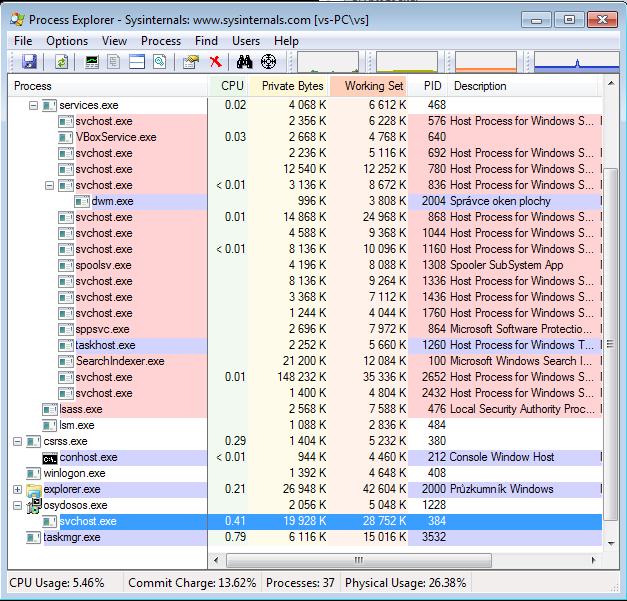The height and width of the screenshot is (601, 627).
Task: Select the taskhost.exe process row
Action: click(305, 345)
